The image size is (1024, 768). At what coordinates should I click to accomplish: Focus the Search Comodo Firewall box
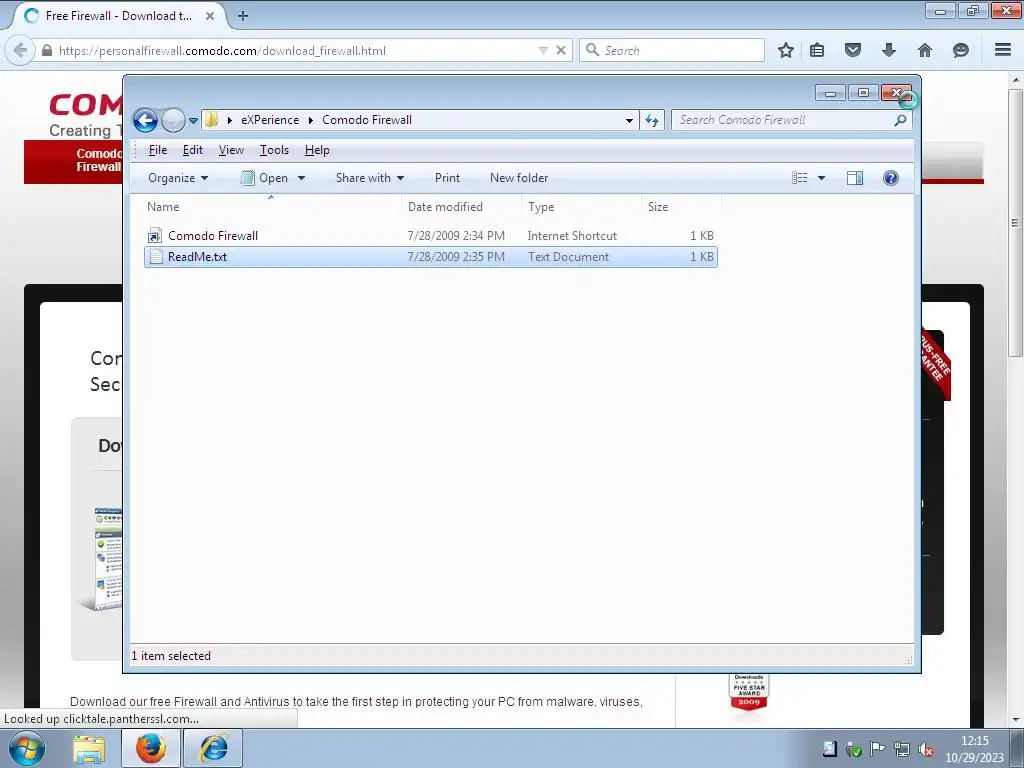coord(782,120)
